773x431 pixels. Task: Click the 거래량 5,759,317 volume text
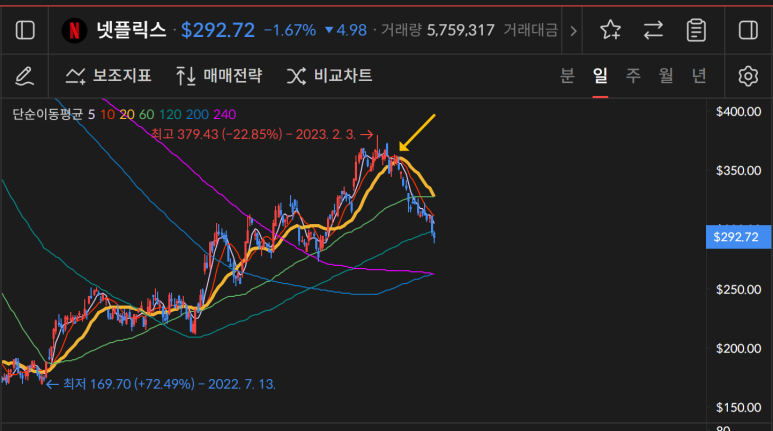click(438, 31)
